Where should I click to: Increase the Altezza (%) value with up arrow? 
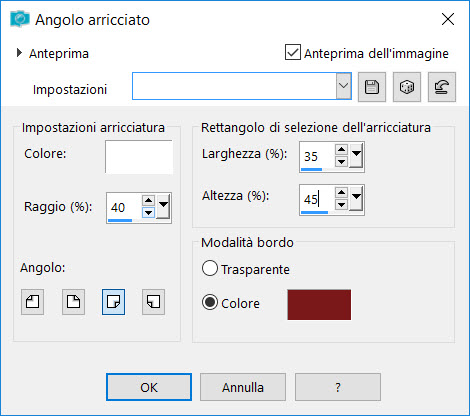(341, 192)
